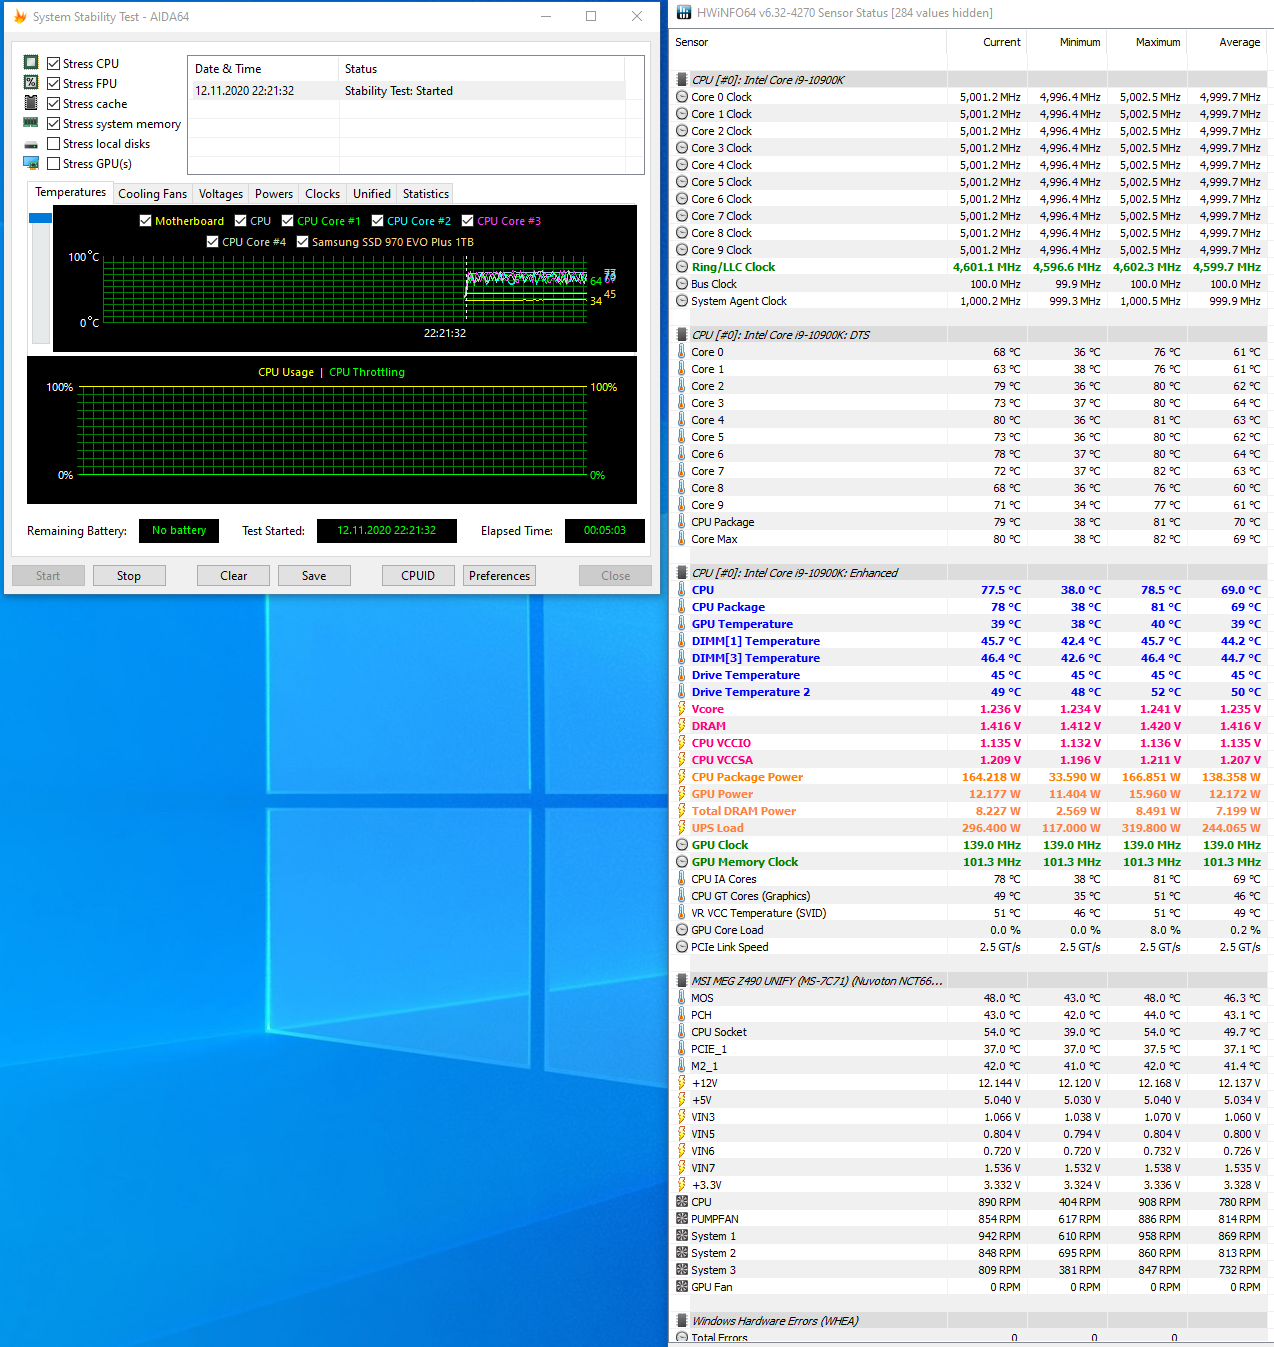Click the thermometer icon of Core Max
This screenshot has height=1347, width=1274.
tap(682, 539)
